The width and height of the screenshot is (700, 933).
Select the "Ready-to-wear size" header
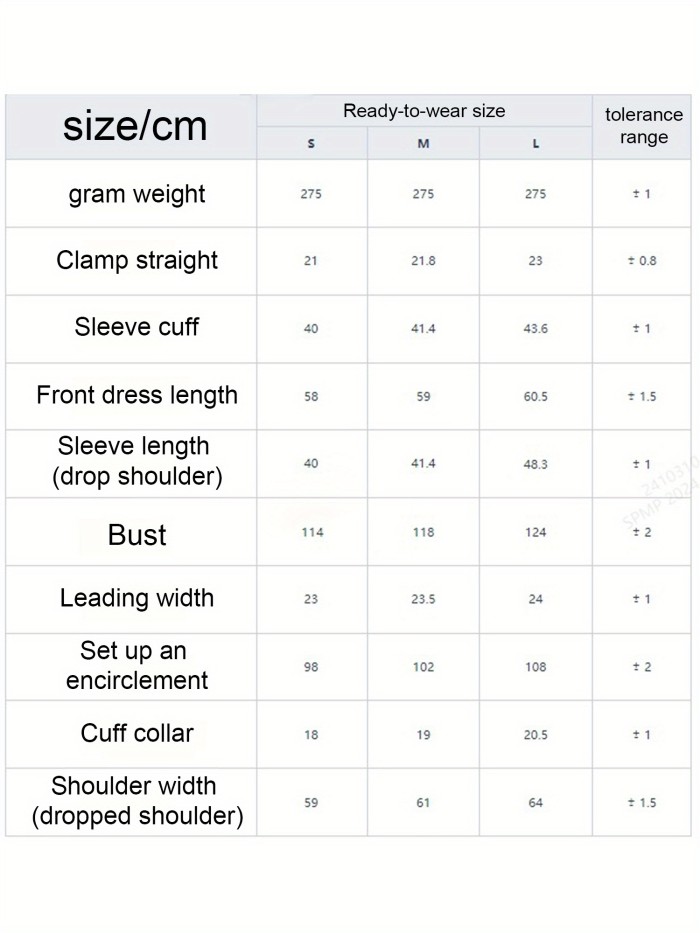pos(424,111)
